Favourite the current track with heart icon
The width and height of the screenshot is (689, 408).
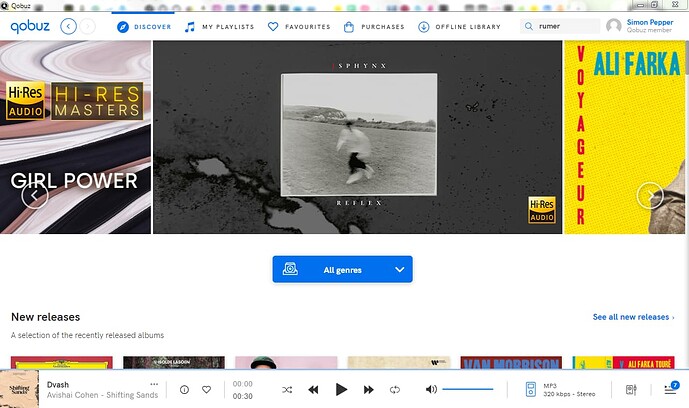pyautogui.click(x=207, y=390)
